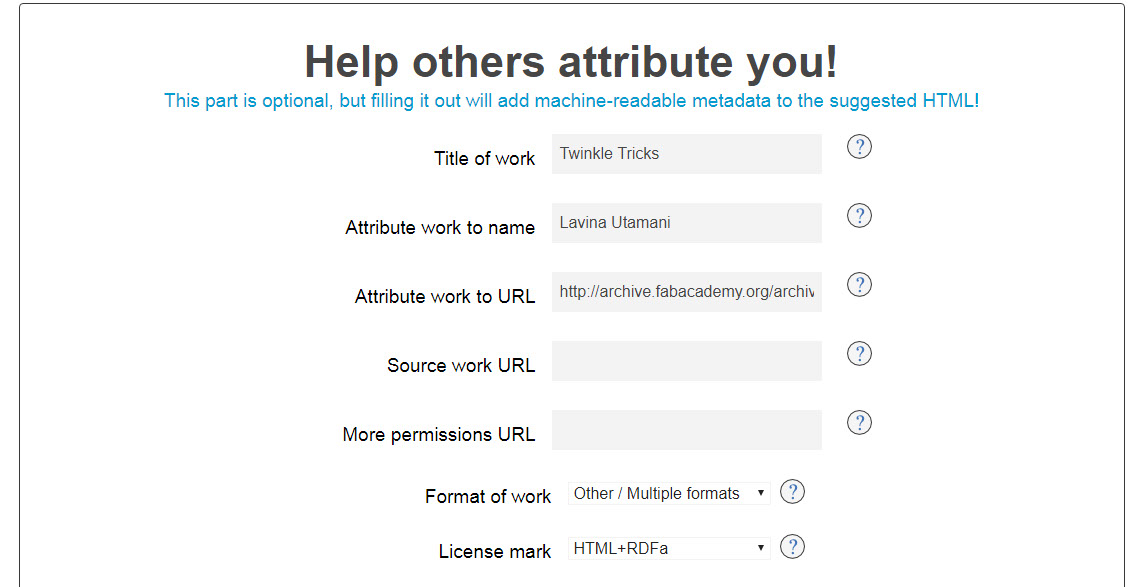Show help for Attribute work to URL
Image resolution: width=1147 pixels, height=587 pixels.
click(x=859, y=284)
